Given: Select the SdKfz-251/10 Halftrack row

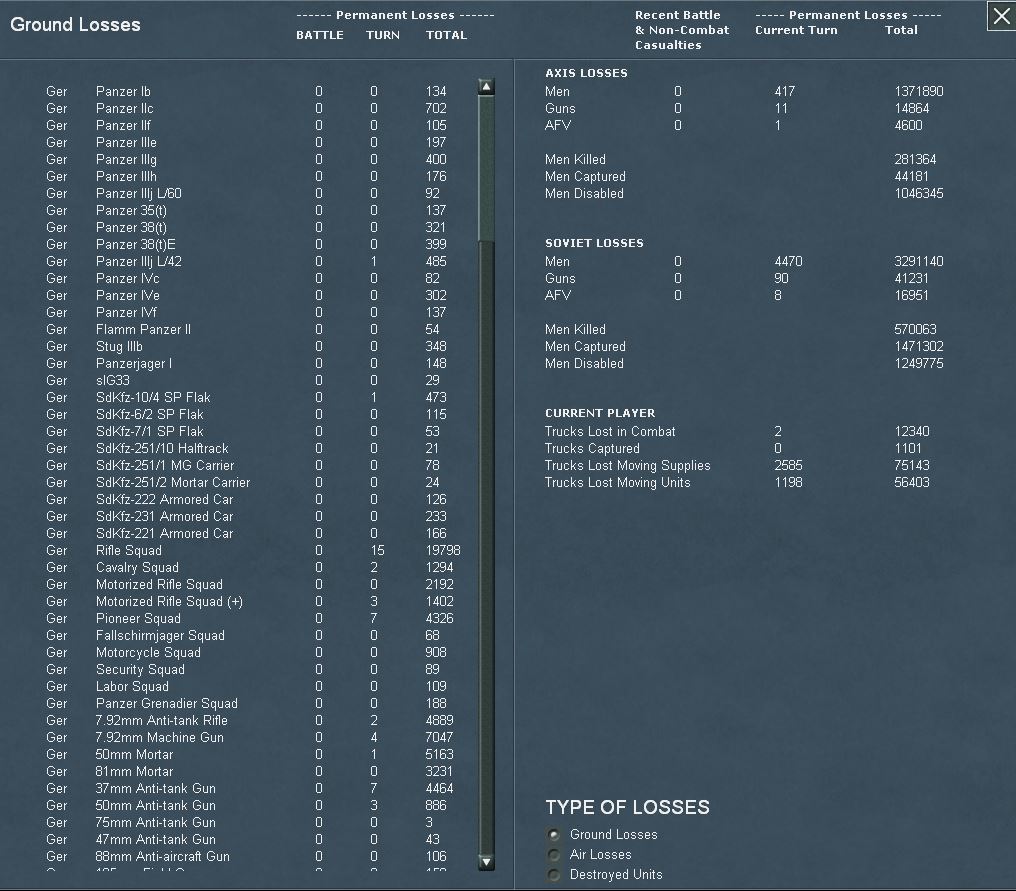Looking at the screenshot, I should [x=253, y=448].
